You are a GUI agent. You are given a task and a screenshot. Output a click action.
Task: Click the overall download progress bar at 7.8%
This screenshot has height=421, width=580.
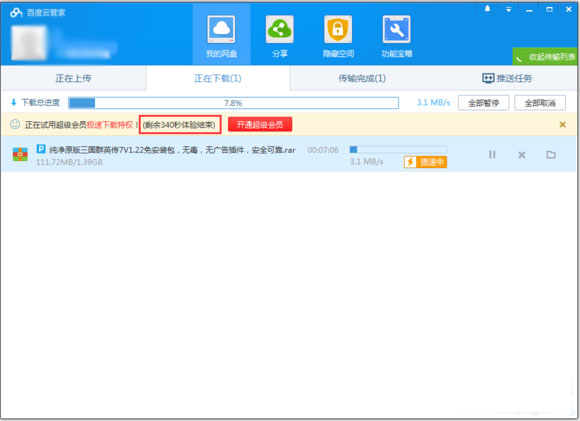pos(233,103)
